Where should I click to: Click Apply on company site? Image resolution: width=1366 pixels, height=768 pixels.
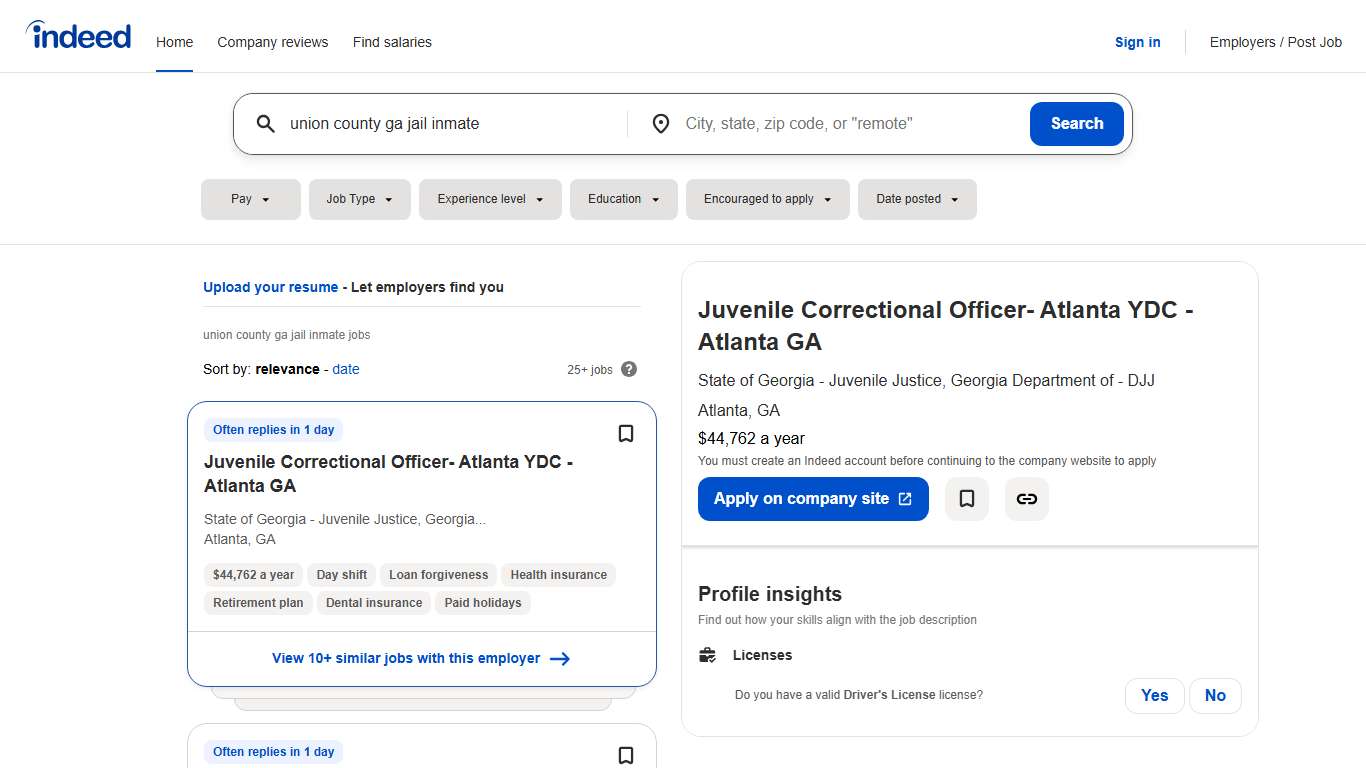pos(812,498)
